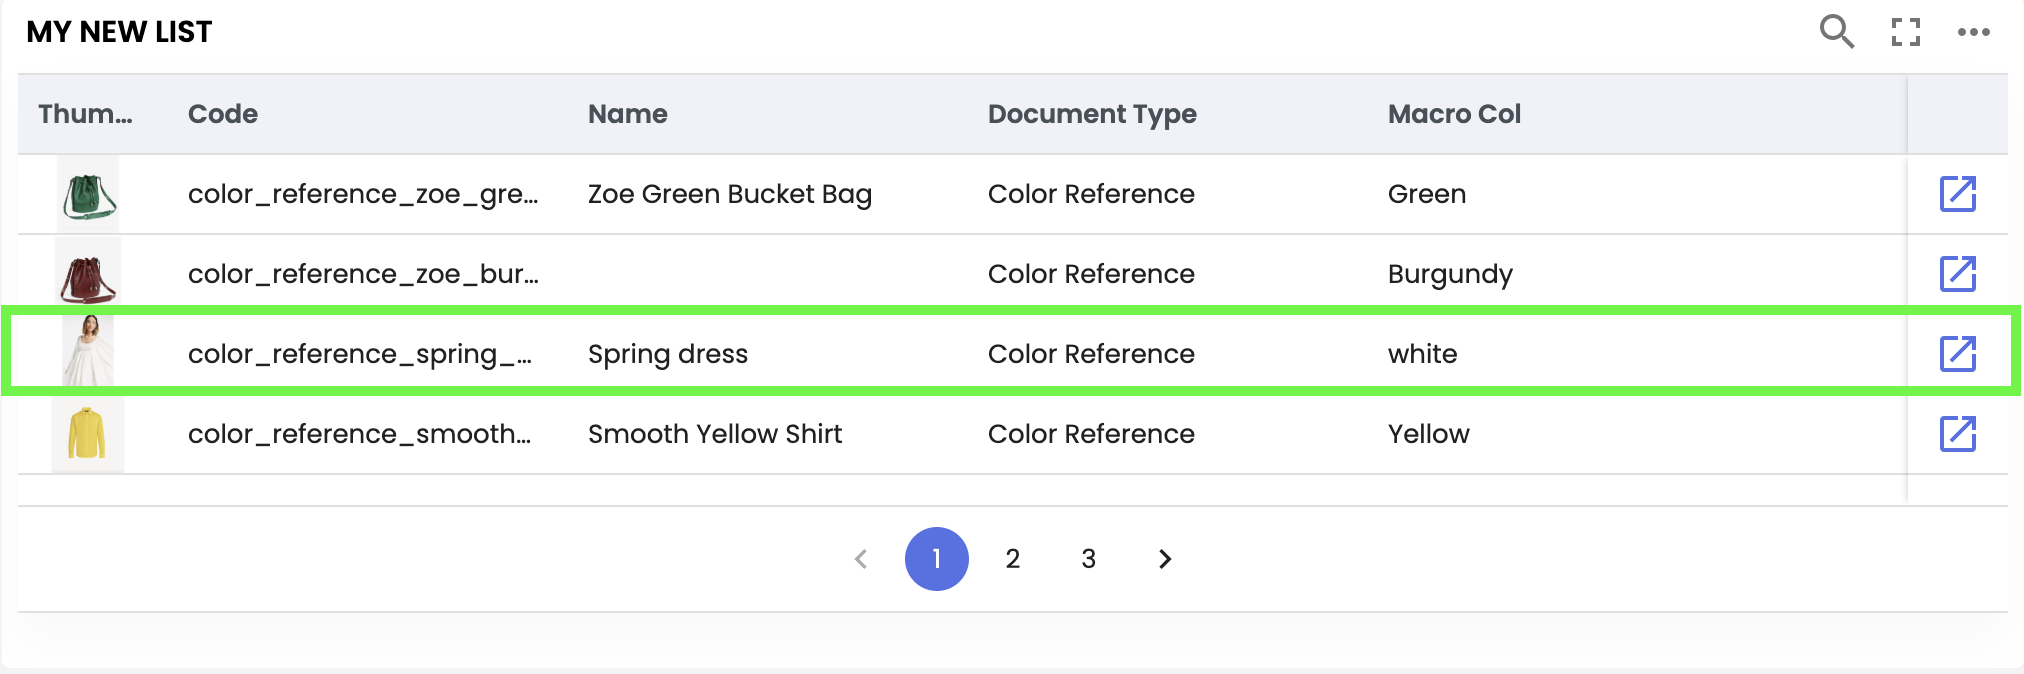Open the list search magnifier icon
This screenshot has width=2024, height=674.
pos(1836,32)
